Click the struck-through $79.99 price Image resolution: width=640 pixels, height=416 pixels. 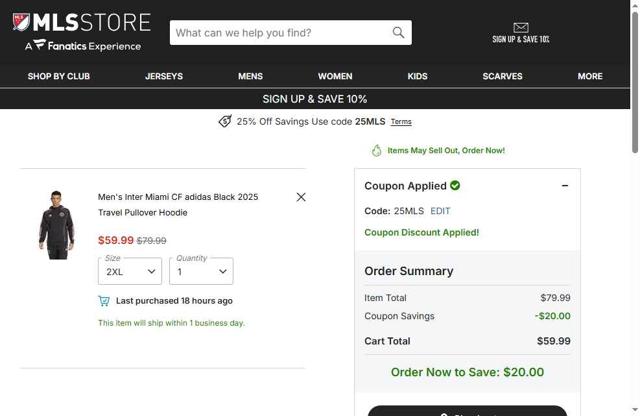(x=151, y=240)
